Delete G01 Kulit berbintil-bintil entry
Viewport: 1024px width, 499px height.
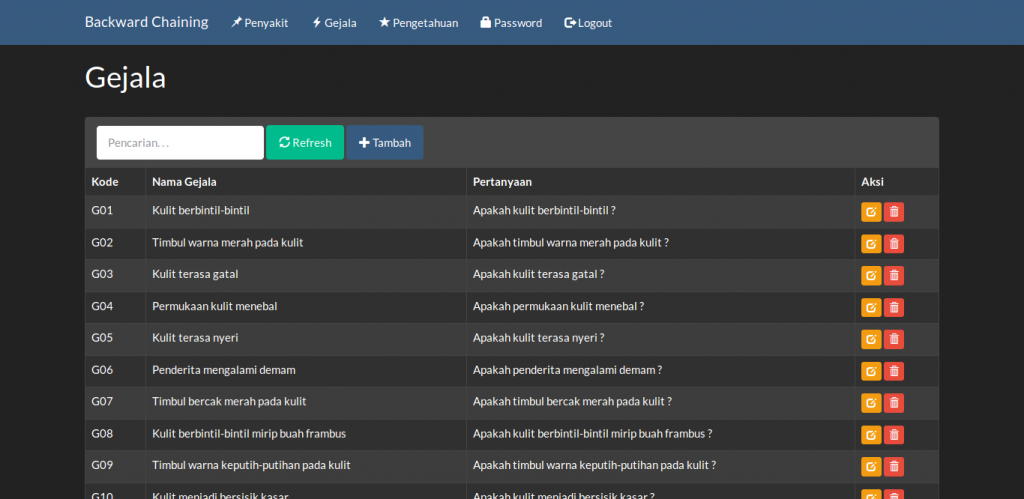894,212
